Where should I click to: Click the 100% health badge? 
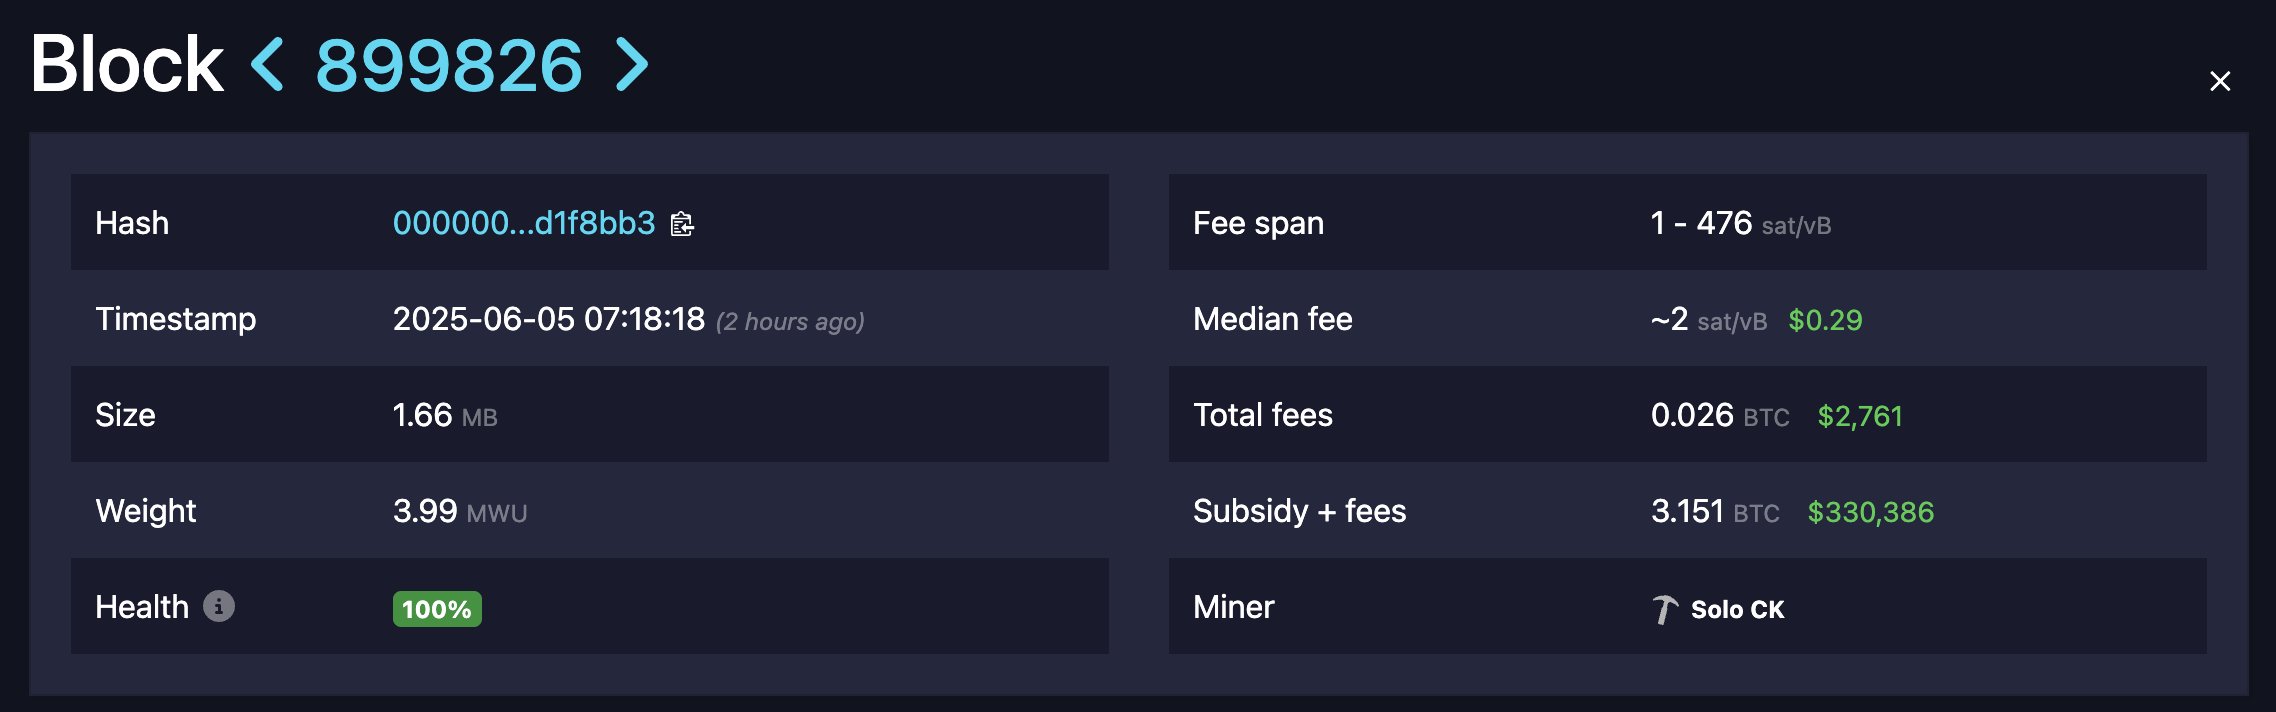coord(437,609)
